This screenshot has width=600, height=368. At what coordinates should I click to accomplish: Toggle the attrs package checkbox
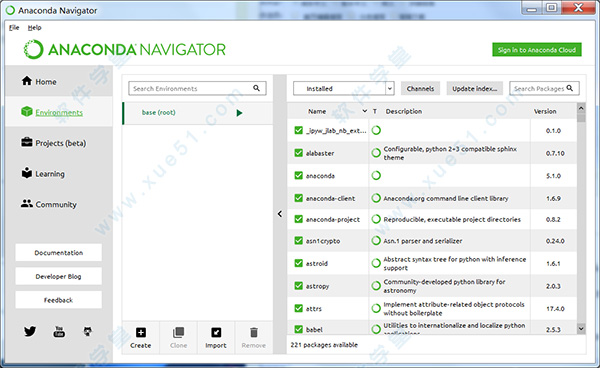(298, 308)
